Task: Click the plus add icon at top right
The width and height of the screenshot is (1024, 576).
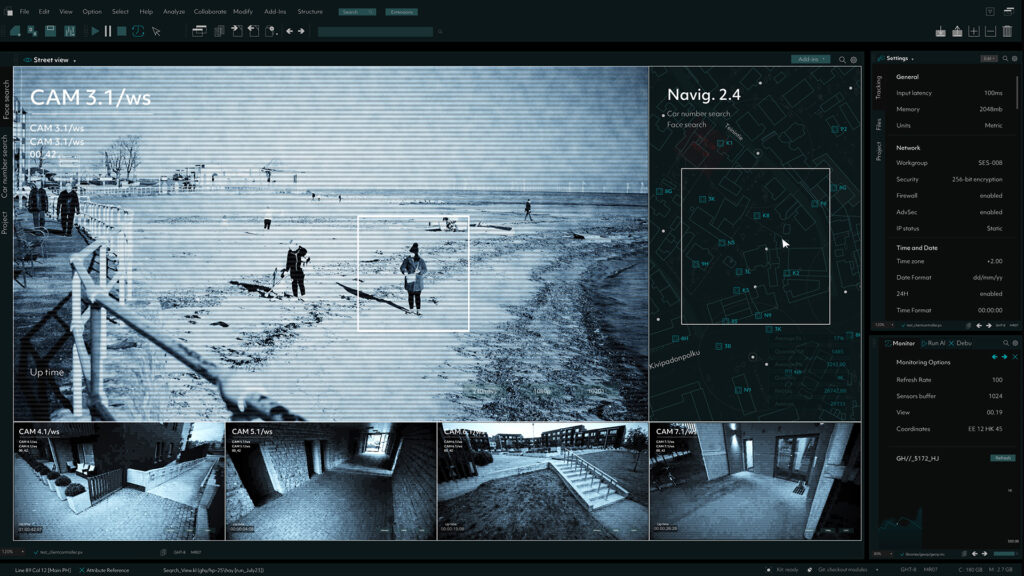Action: pos(974,31)
